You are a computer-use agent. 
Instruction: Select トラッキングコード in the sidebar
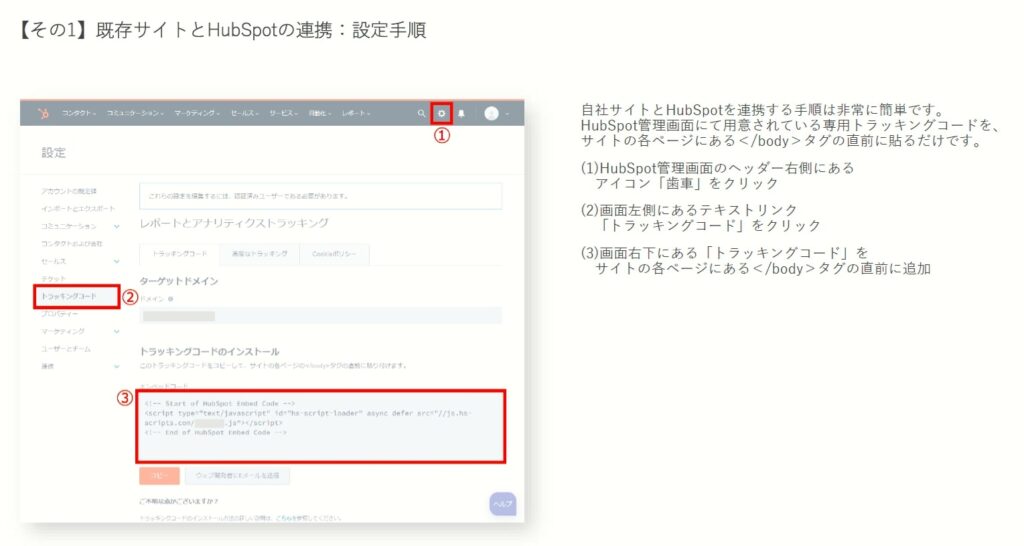tap(69, 297)
